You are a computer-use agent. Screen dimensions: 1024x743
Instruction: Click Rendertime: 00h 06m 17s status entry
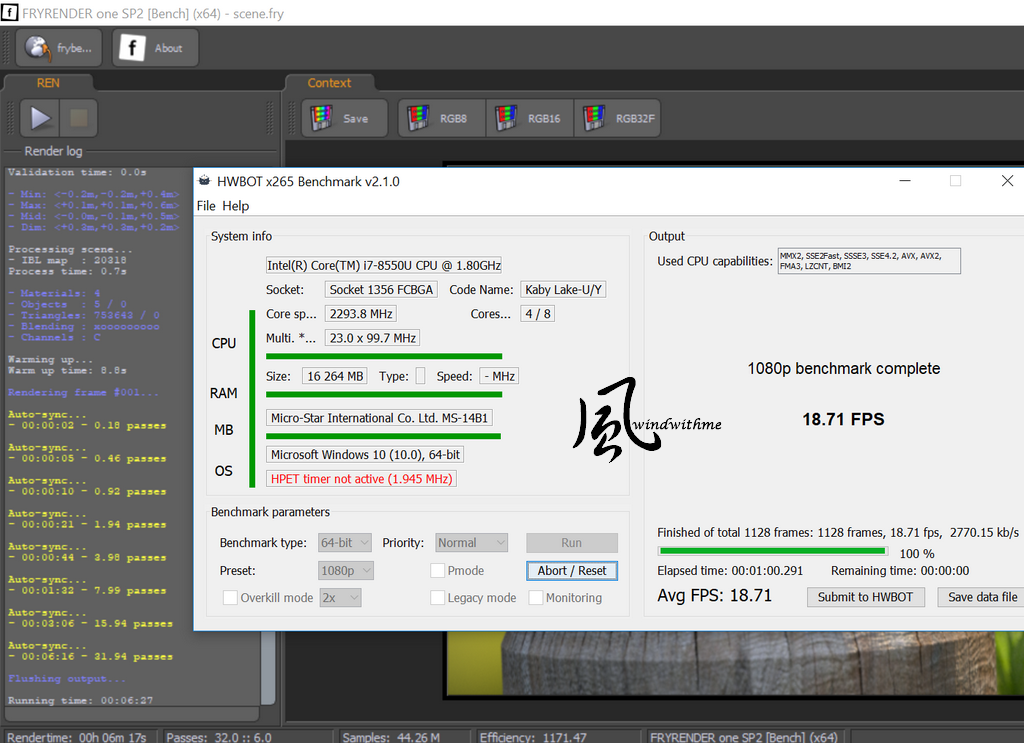click(76, 736)
